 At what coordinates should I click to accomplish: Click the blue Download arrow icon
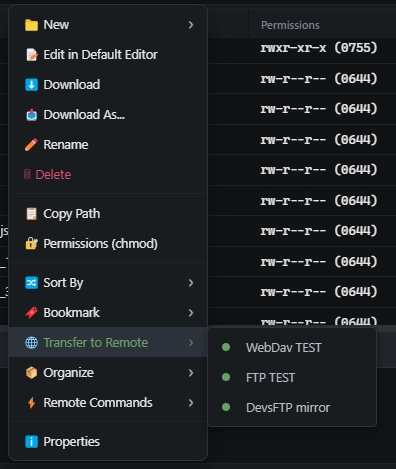coord(31,85)
